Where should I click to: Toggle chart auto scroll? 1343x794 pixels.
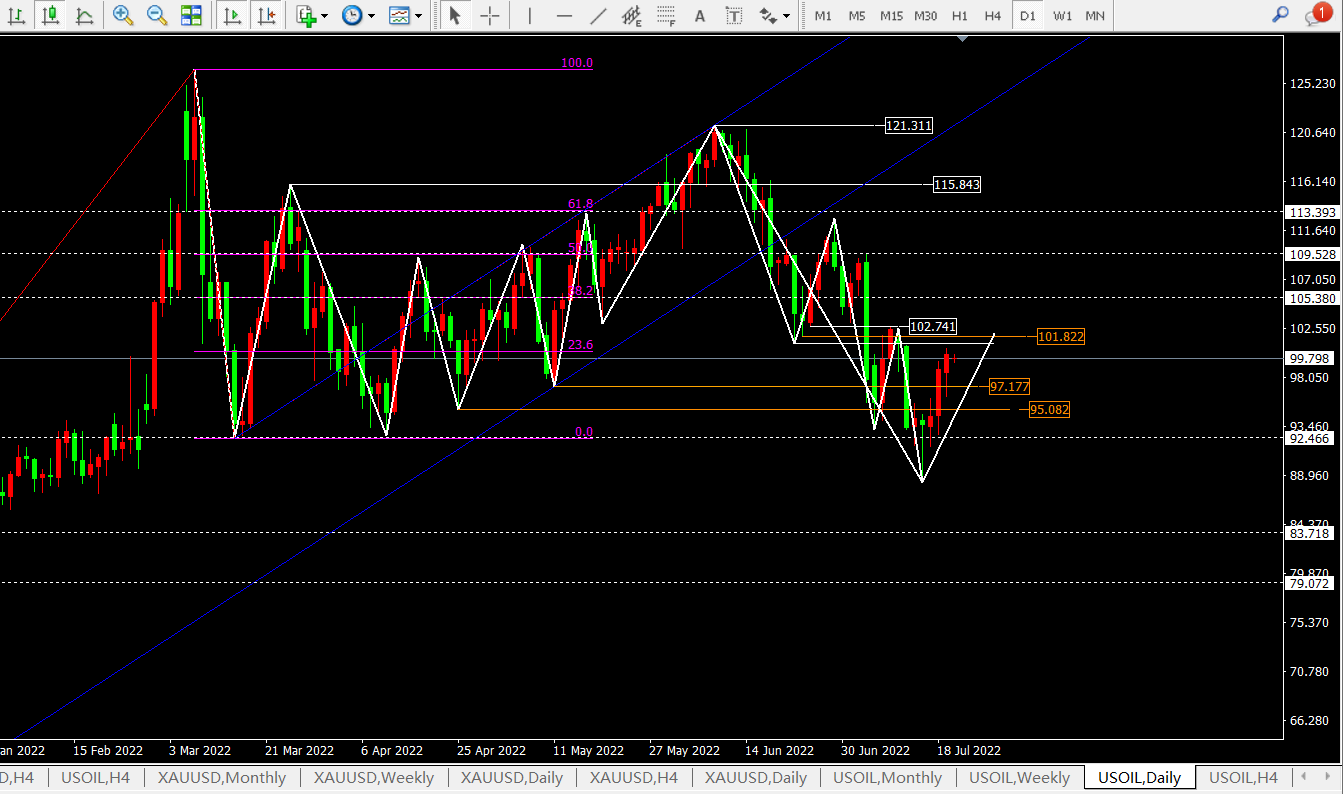point(232,15)
